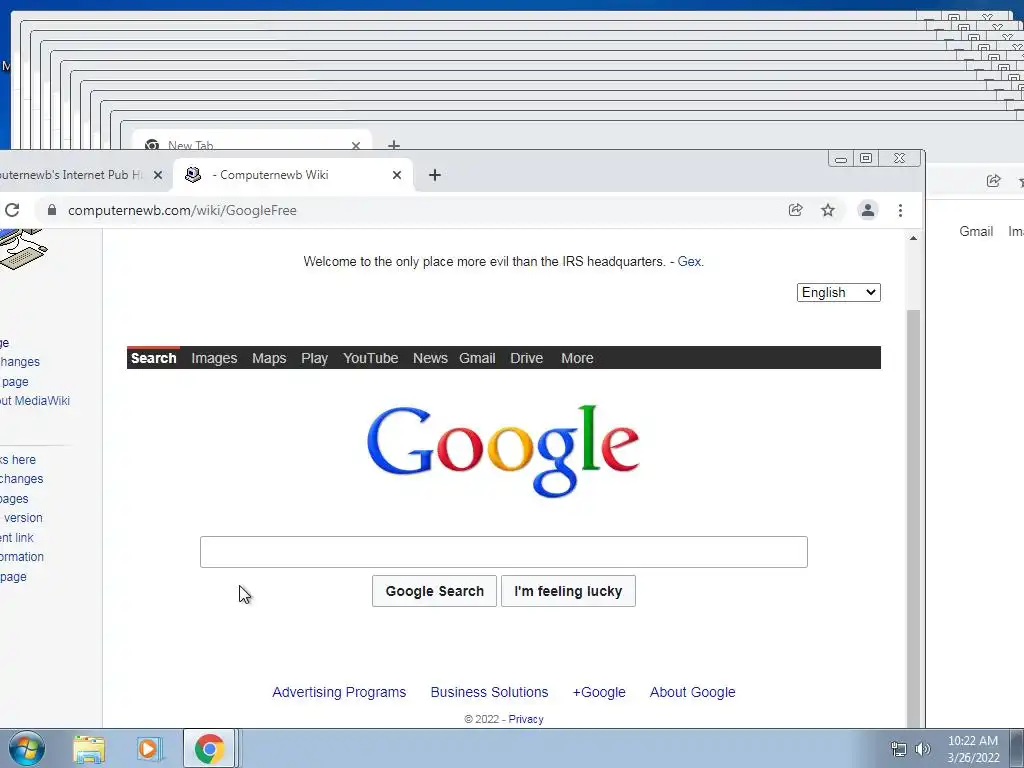Close the New Tab tab in the background window
The width and height of the screenshot is (1024, 768).
(x=356, y=146)
